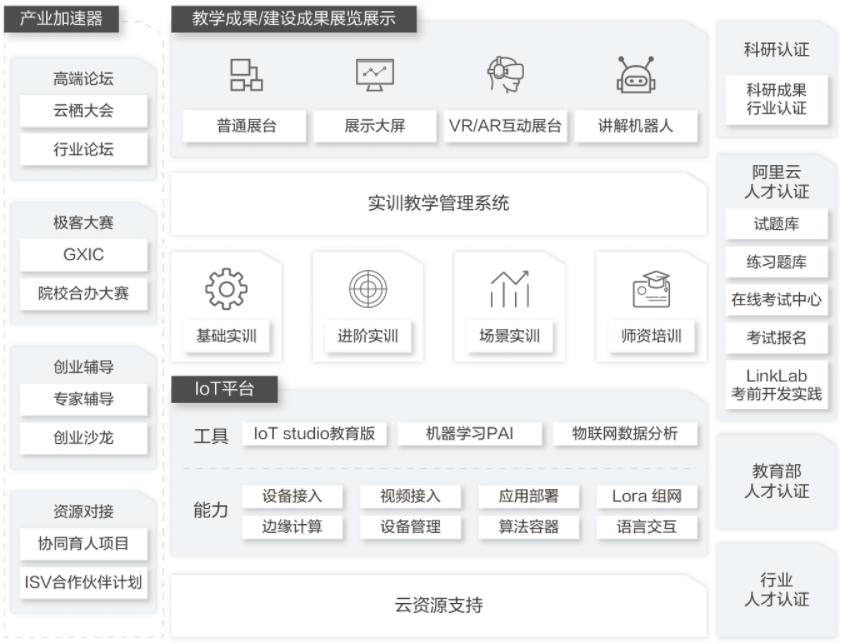Click the 阿里云人才认证 heading

pos(777,182)
